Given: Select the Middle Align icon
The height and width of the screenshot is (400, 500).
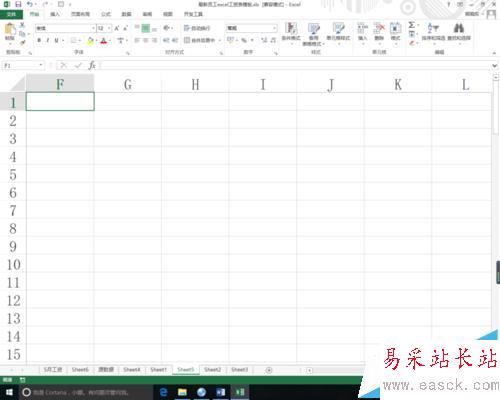Looking at the screenshot, I should (146, 28).
